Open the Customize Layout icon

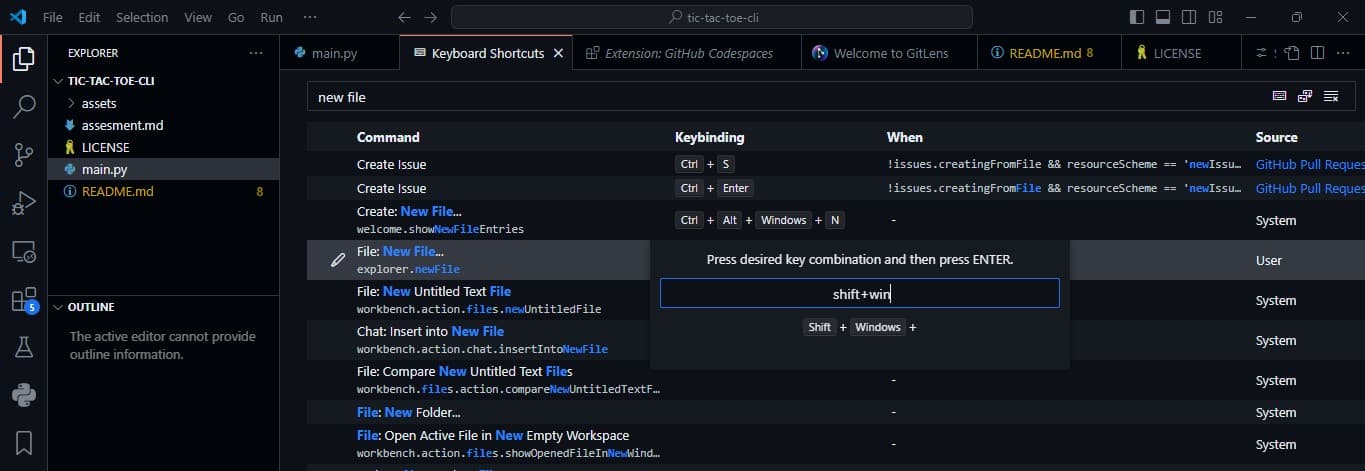pyautogui.click(x=1215, y=17)
